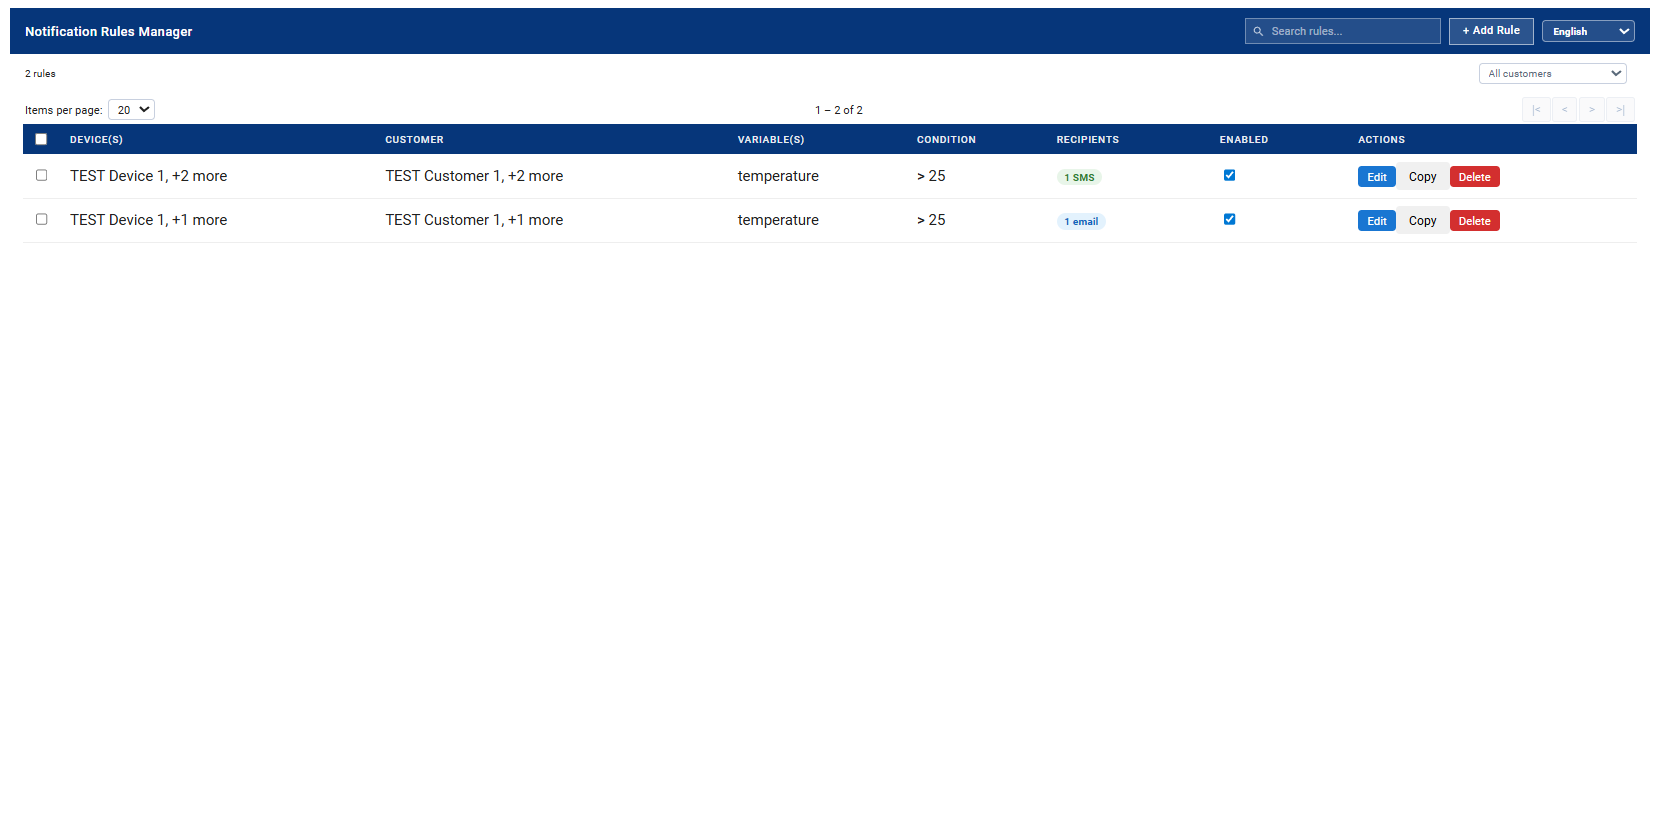This screenshot has width=1659, height=815.
Task: Jump to last page icon
Action: (1620, 110)
